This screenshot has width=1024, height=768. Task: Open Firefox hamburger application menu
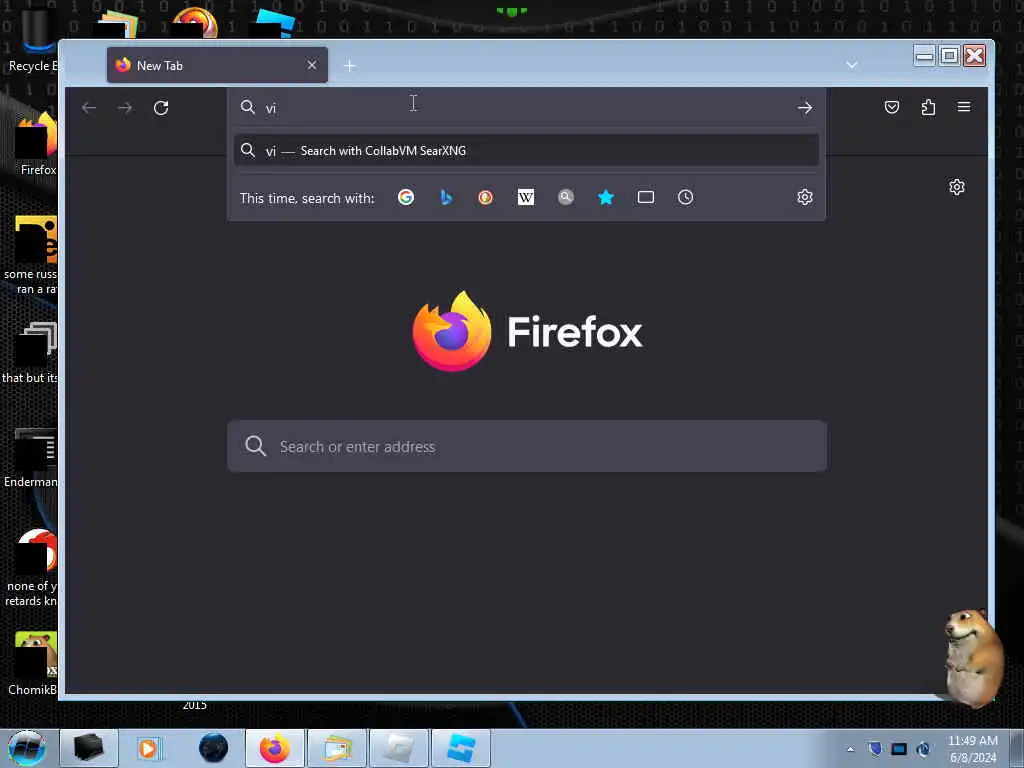[964, 106]
